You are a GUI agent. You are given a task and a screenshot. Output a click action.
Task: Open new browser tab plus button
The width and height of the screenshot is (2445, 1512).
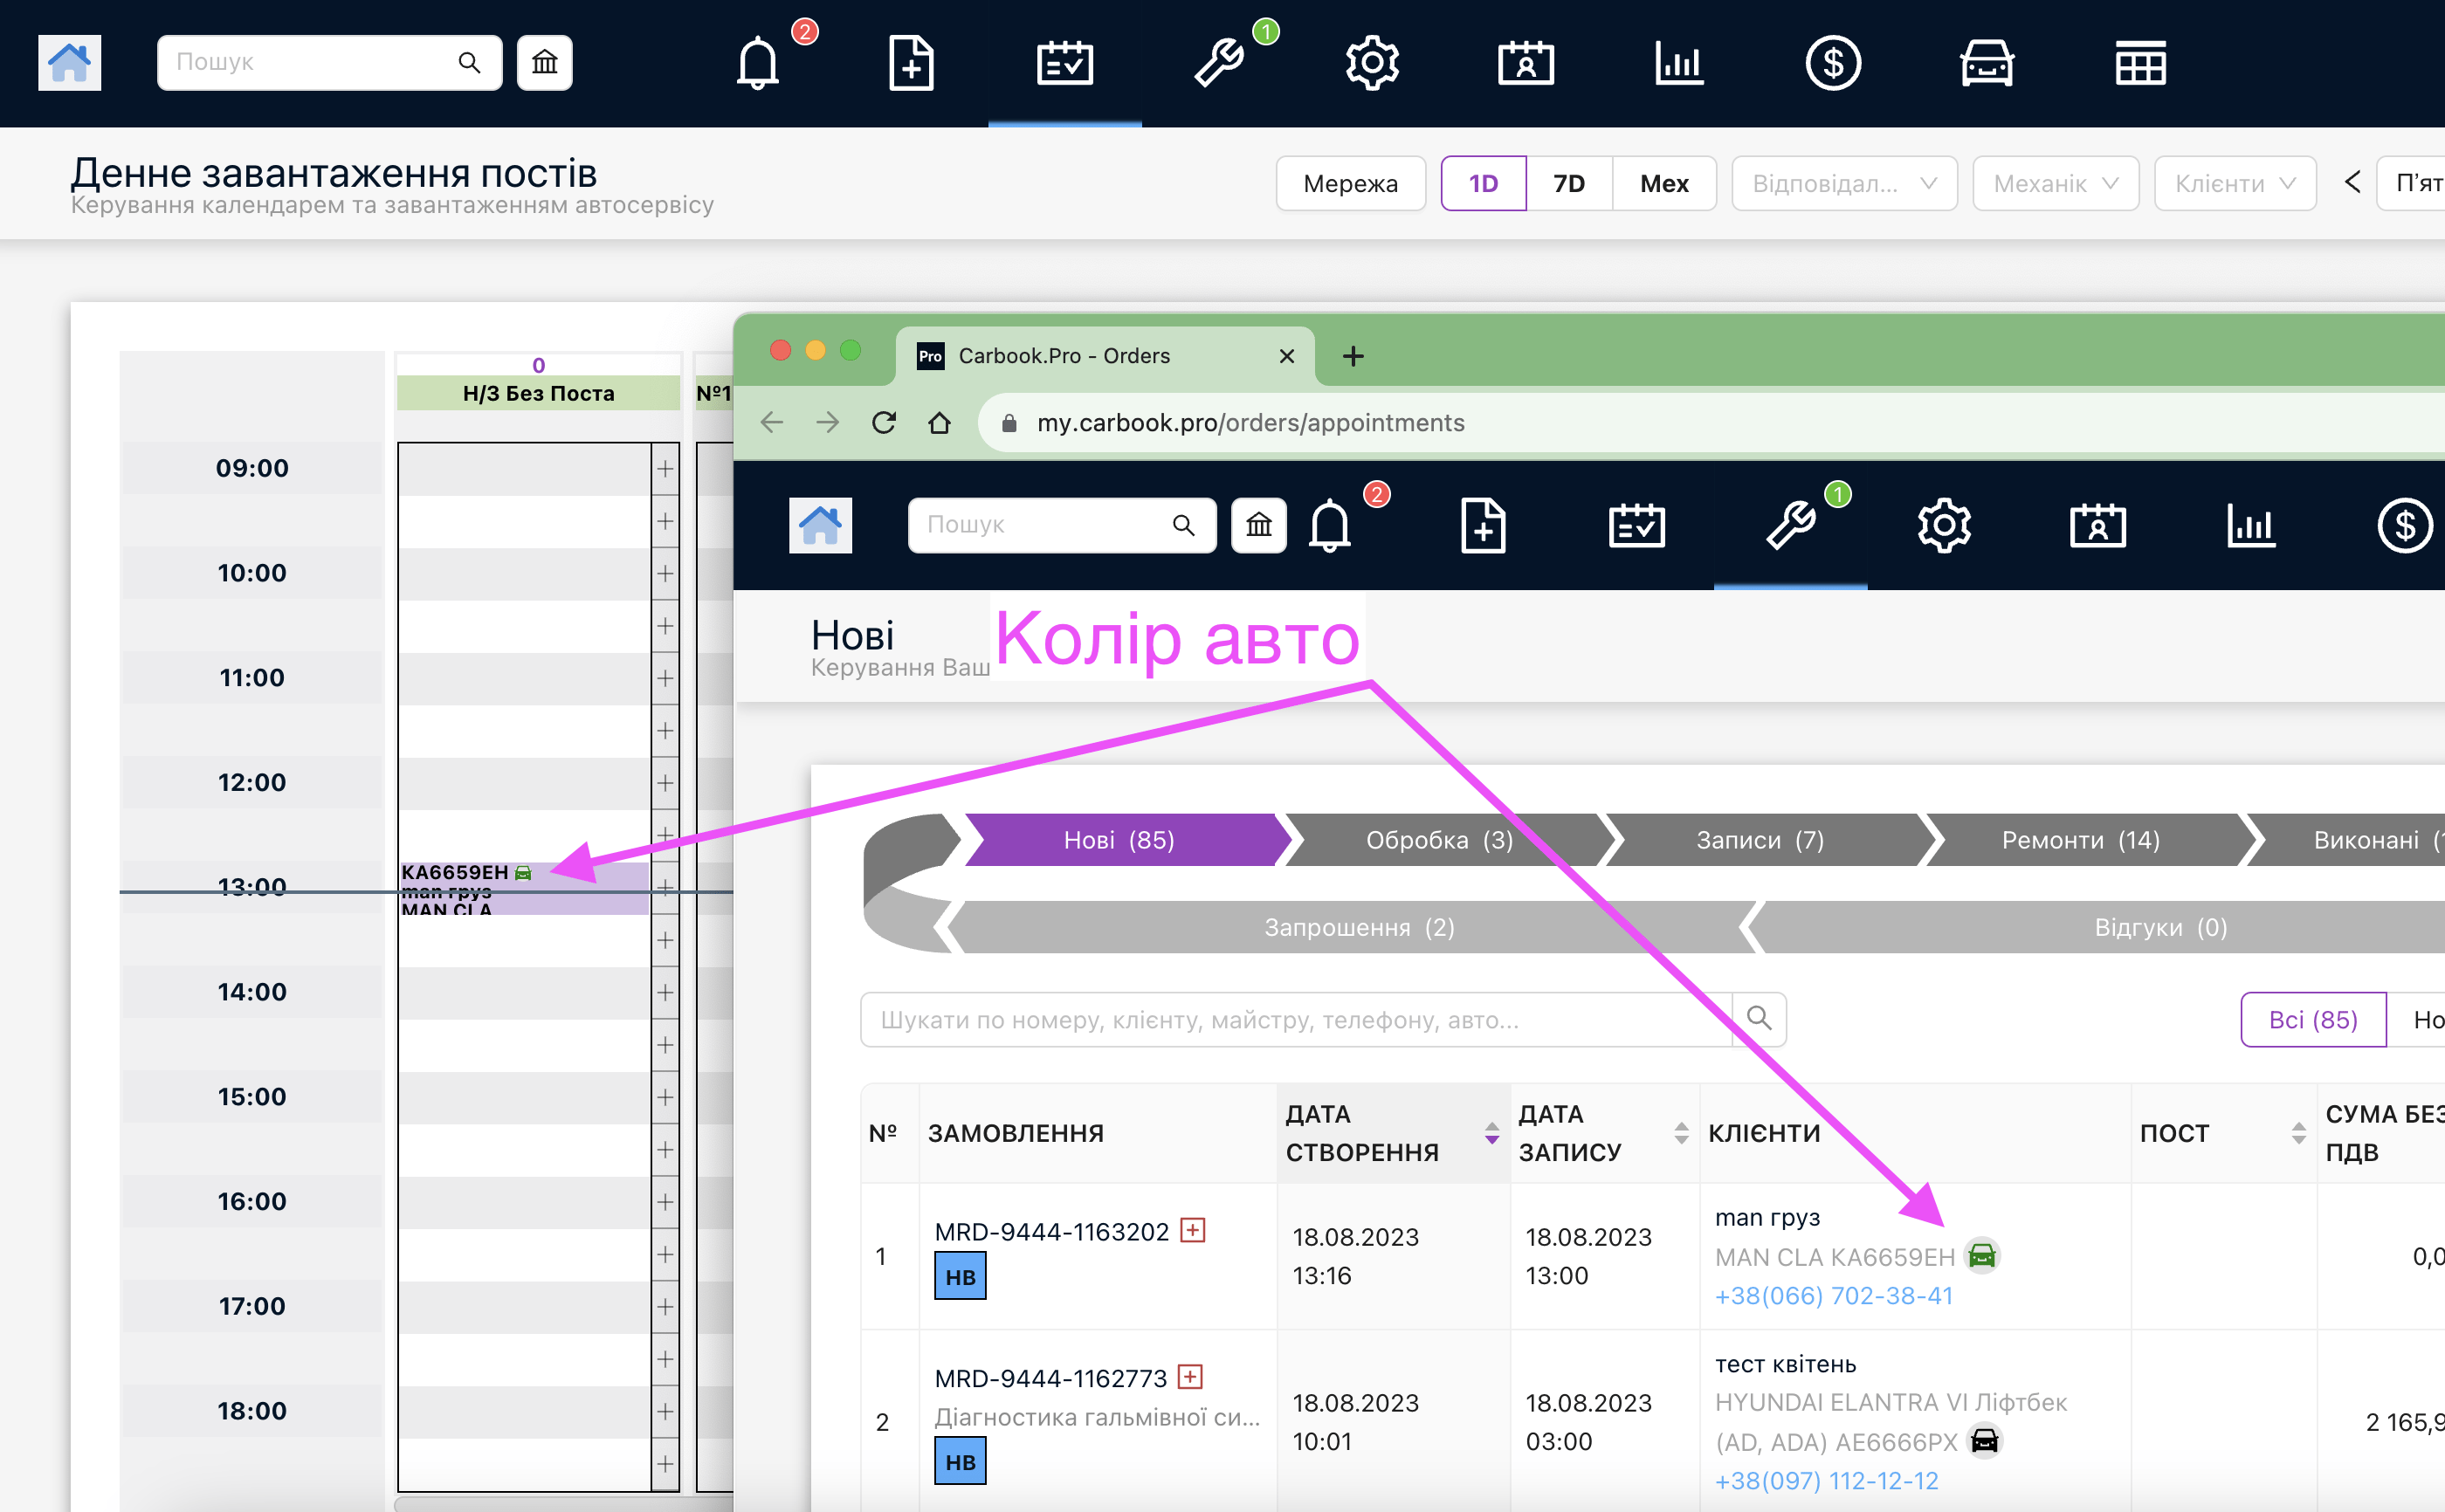(x=1352, y=356)
